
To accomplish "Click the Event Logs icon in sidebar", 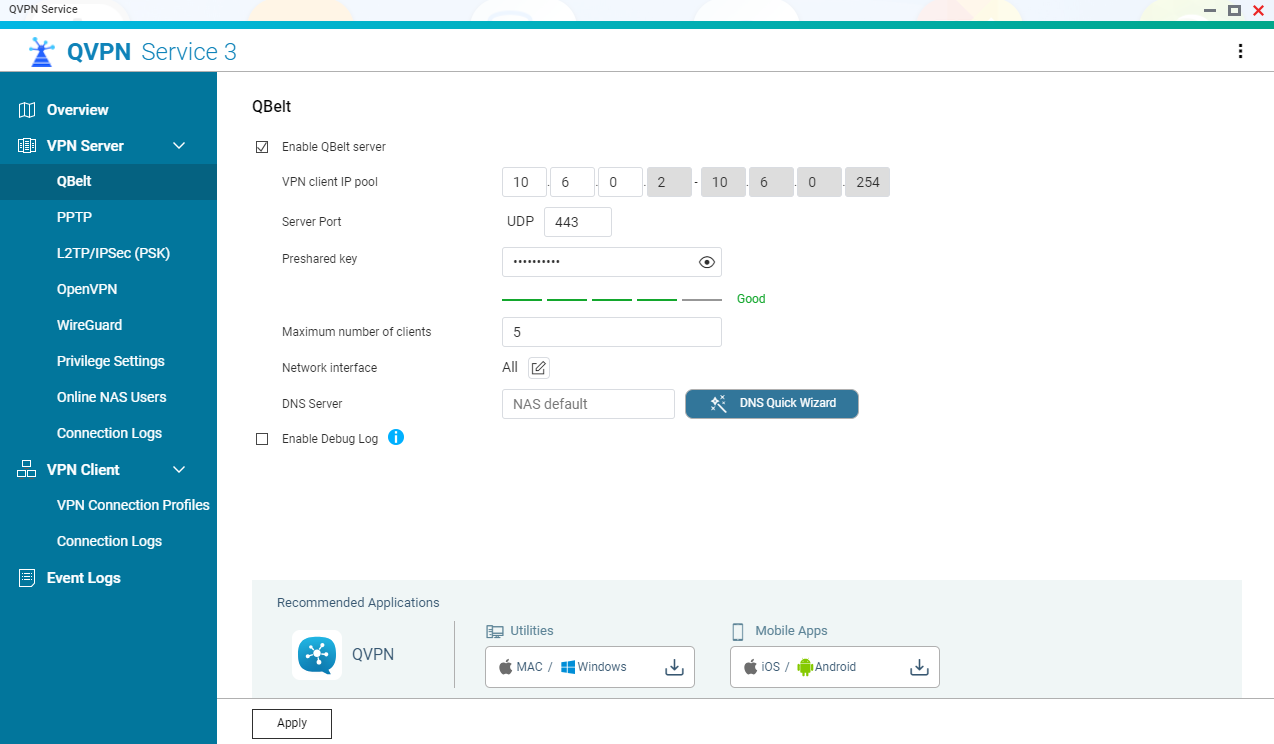I will click(x=27, y=578).
